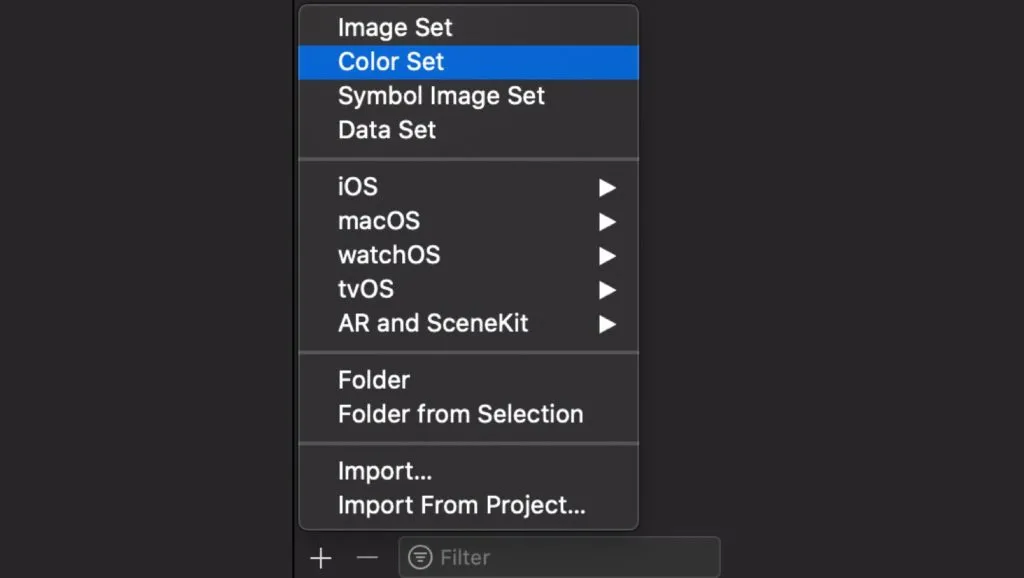Expand the AR and SceneKit submenu
Screen dimensions: 1024x578
pyautogui.click(x=610, y=323)
